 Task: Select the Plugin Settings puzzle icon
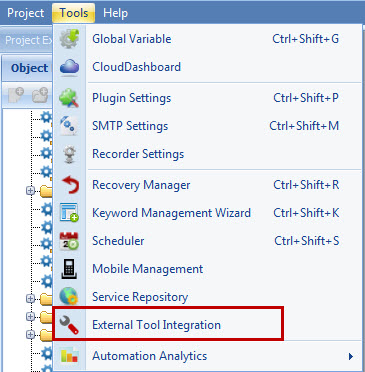tap(69, 98)
